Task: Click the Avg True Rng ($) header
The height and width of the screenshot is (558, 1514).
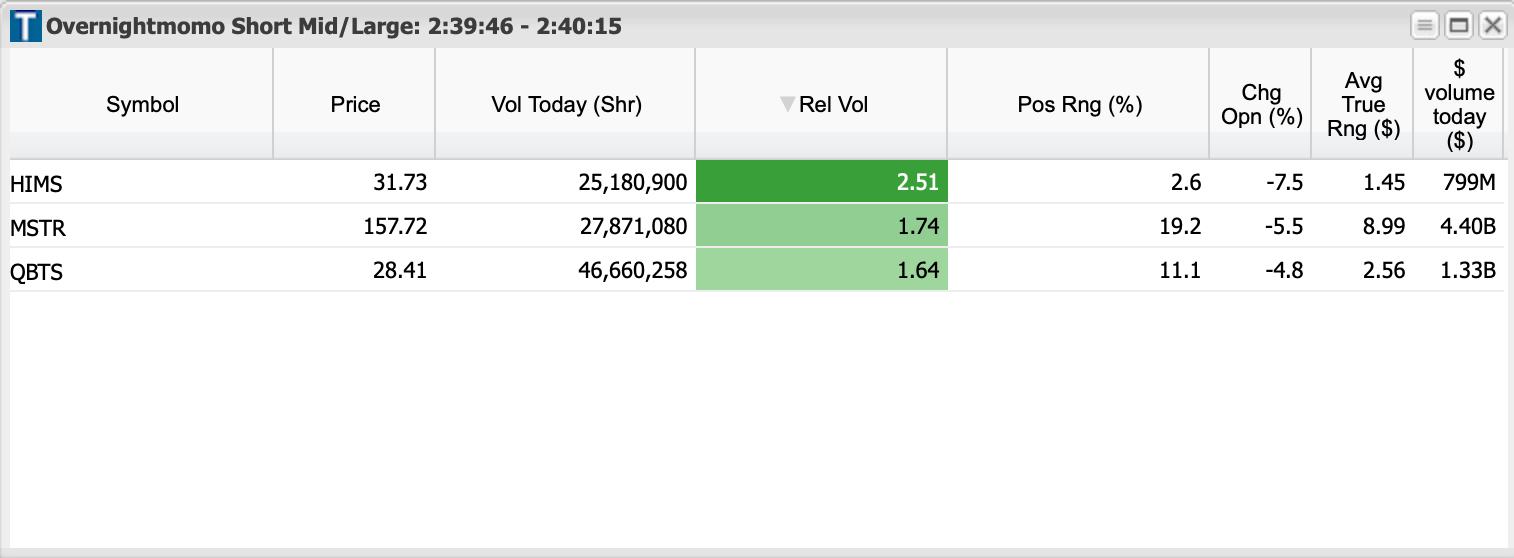Action: [x=1363, y=104]
